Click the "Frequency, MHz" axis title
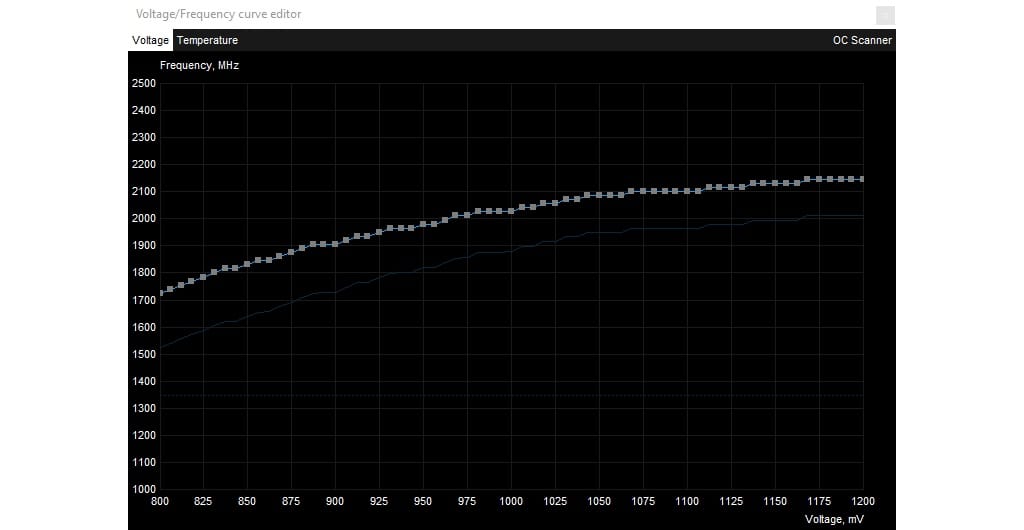This screenshot has height=530, width=1024. (x=199, y=65)
